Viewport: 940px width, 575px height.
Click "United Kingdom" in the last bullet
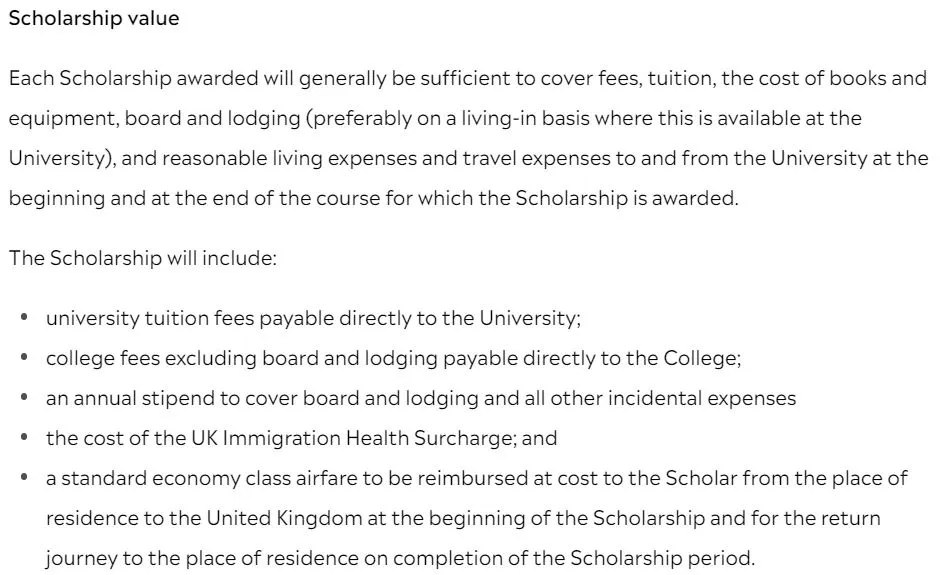[x=284, y=518]
